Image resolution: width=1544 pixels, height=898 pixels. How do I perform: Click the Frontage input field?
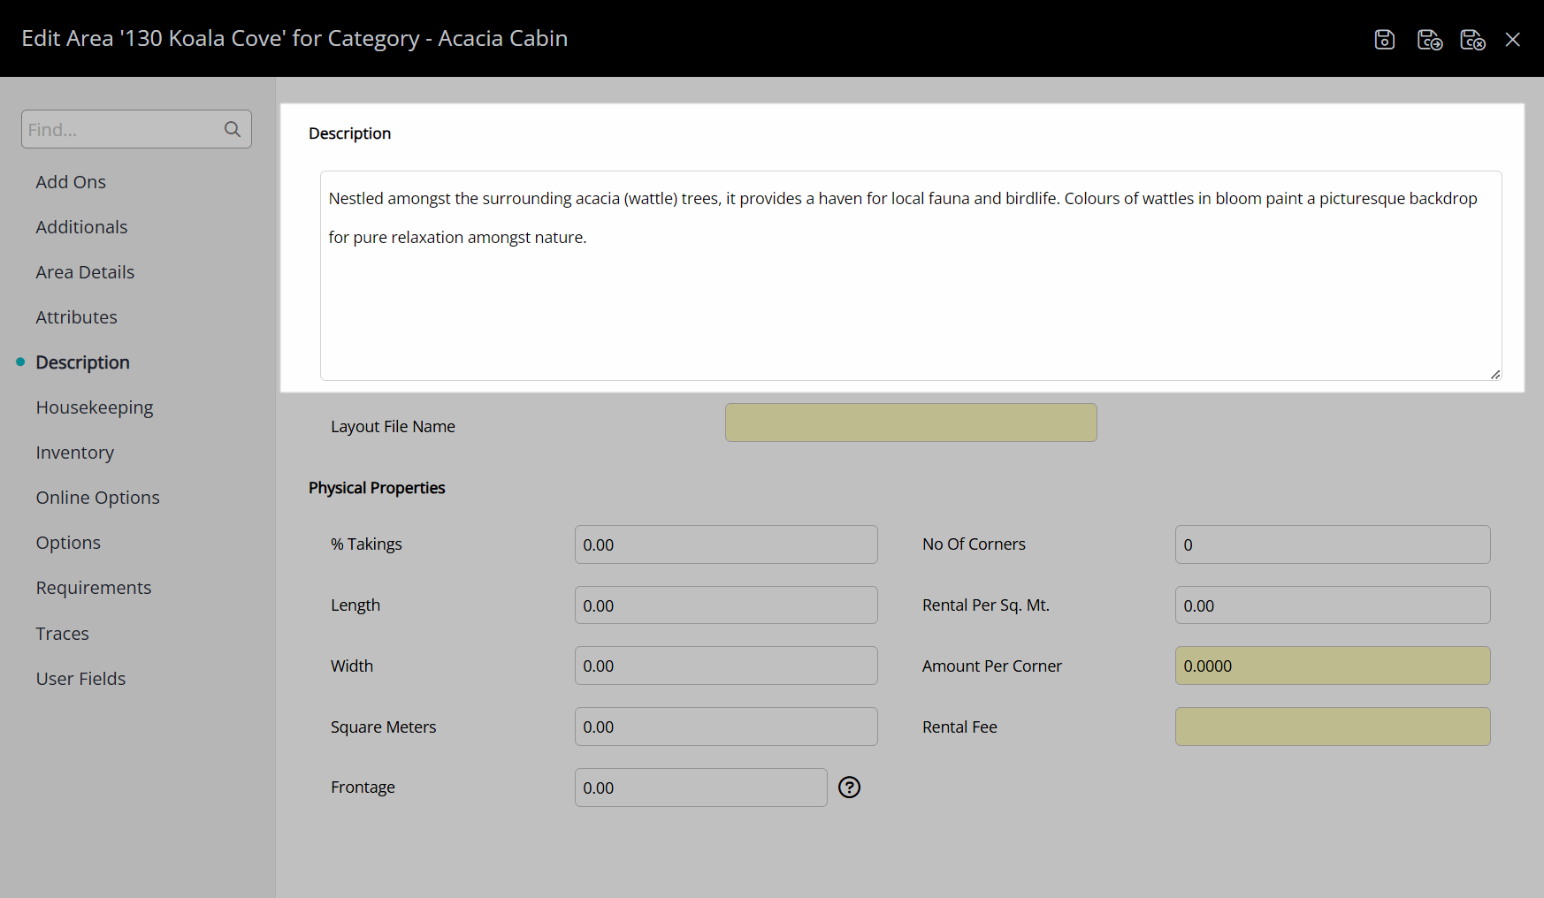coord(701,787)
